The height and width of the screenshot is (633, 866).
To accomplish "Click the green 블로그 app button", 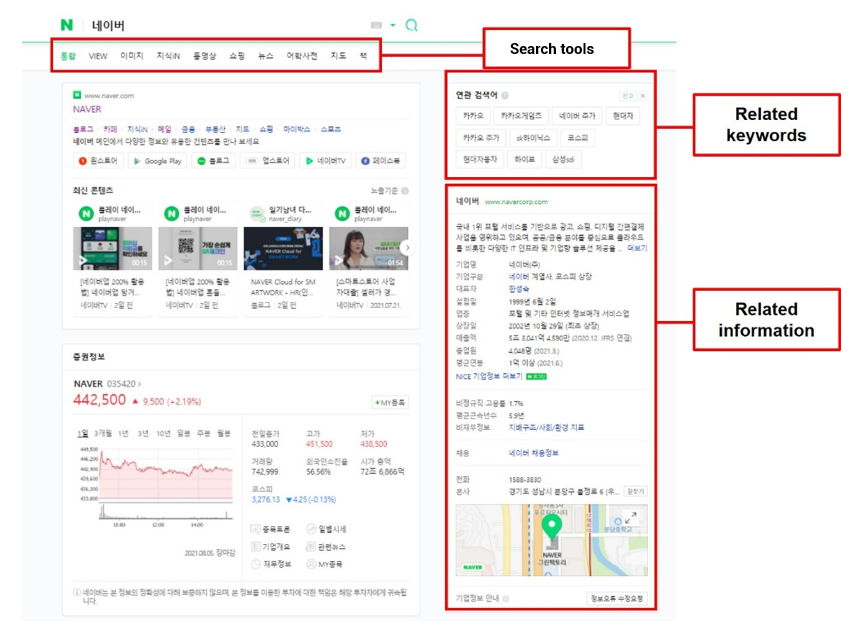I will (x=214, y=161).
